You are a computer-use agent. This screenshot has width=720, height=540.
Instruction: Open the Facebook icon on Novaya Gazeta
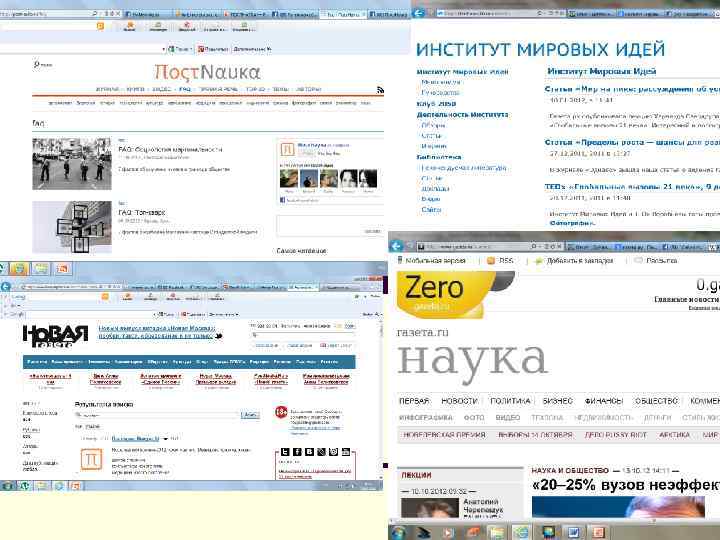pyautogui.click(x=297, y=452)
